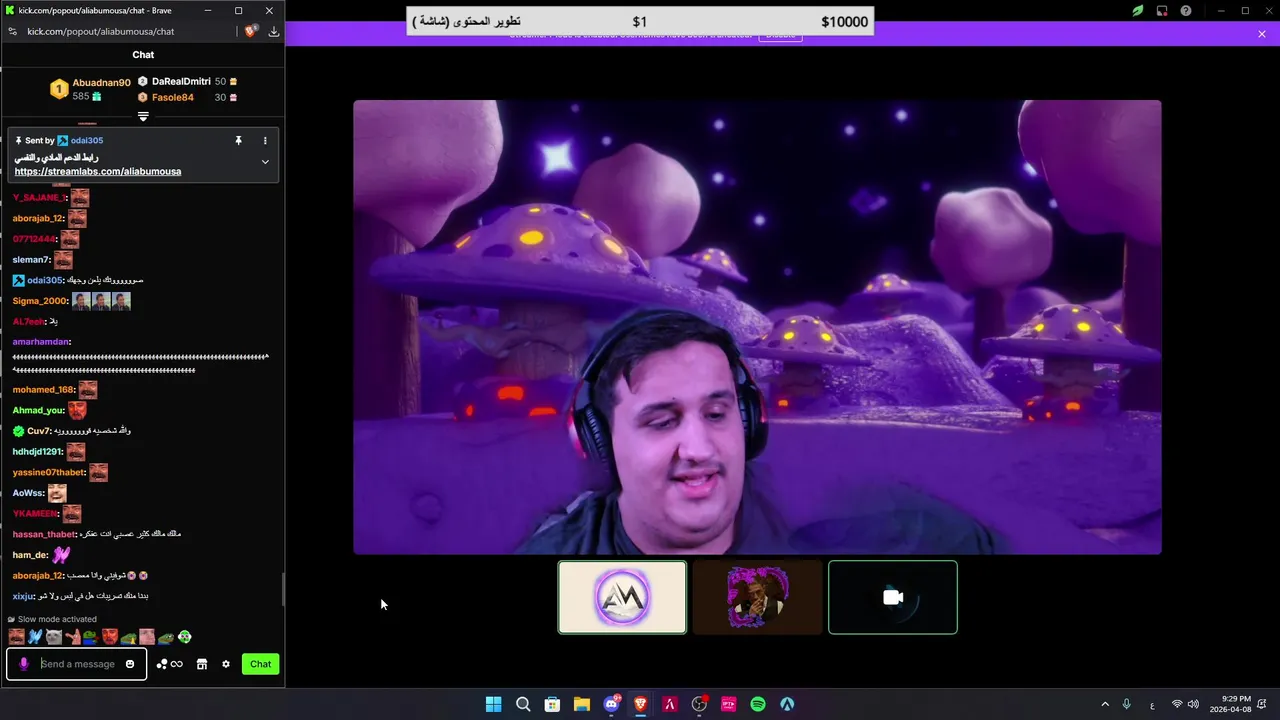Open DaRealDmitri leaderboard entry

pos(181,81)
